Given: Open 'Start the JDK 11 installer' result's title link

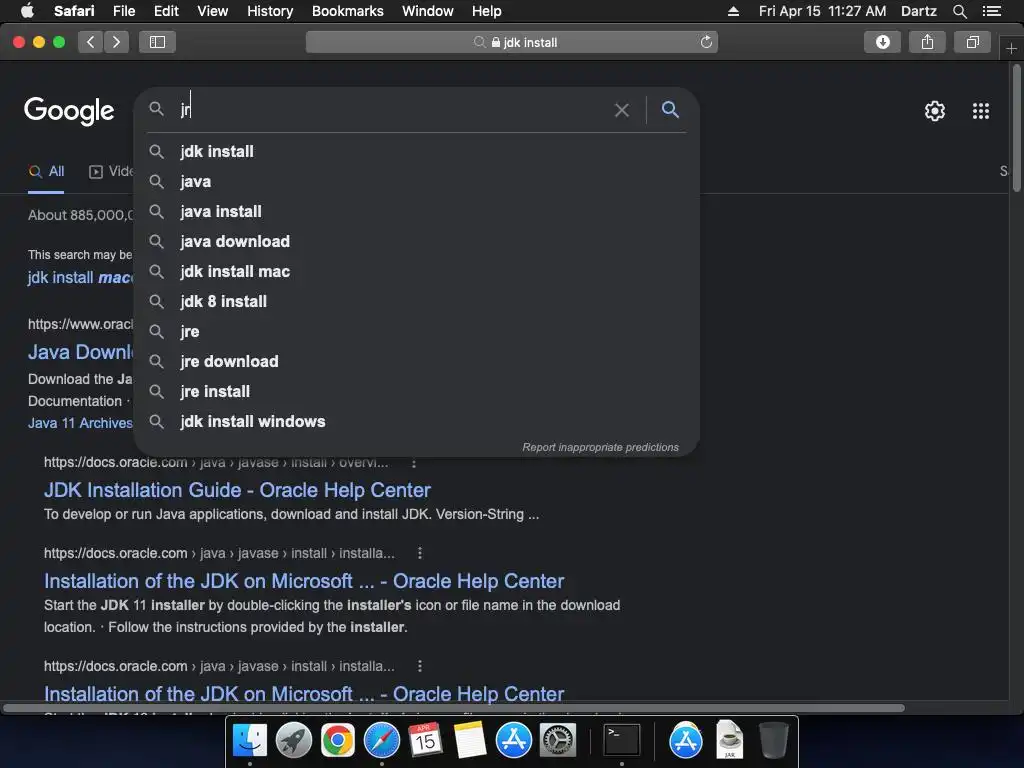Looking at the screenshot, I should click(x=304, y=581).
